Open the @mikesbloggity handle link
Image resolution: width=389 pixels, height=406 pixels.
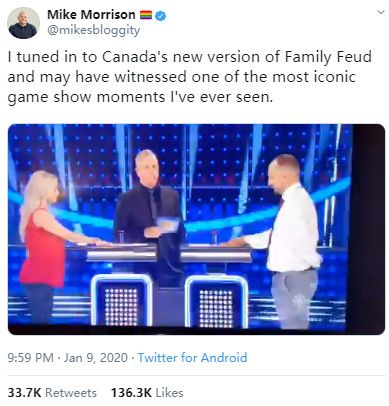pyautogui.click(x=94, y=30)
